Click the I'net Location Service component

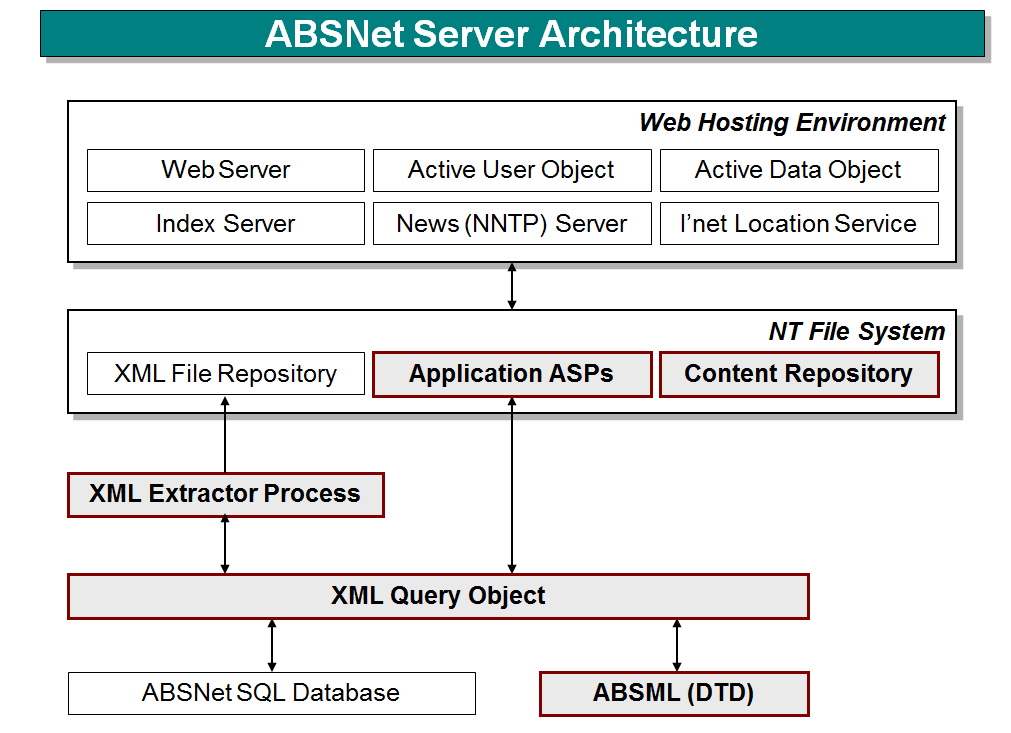[x=798, y=223]
